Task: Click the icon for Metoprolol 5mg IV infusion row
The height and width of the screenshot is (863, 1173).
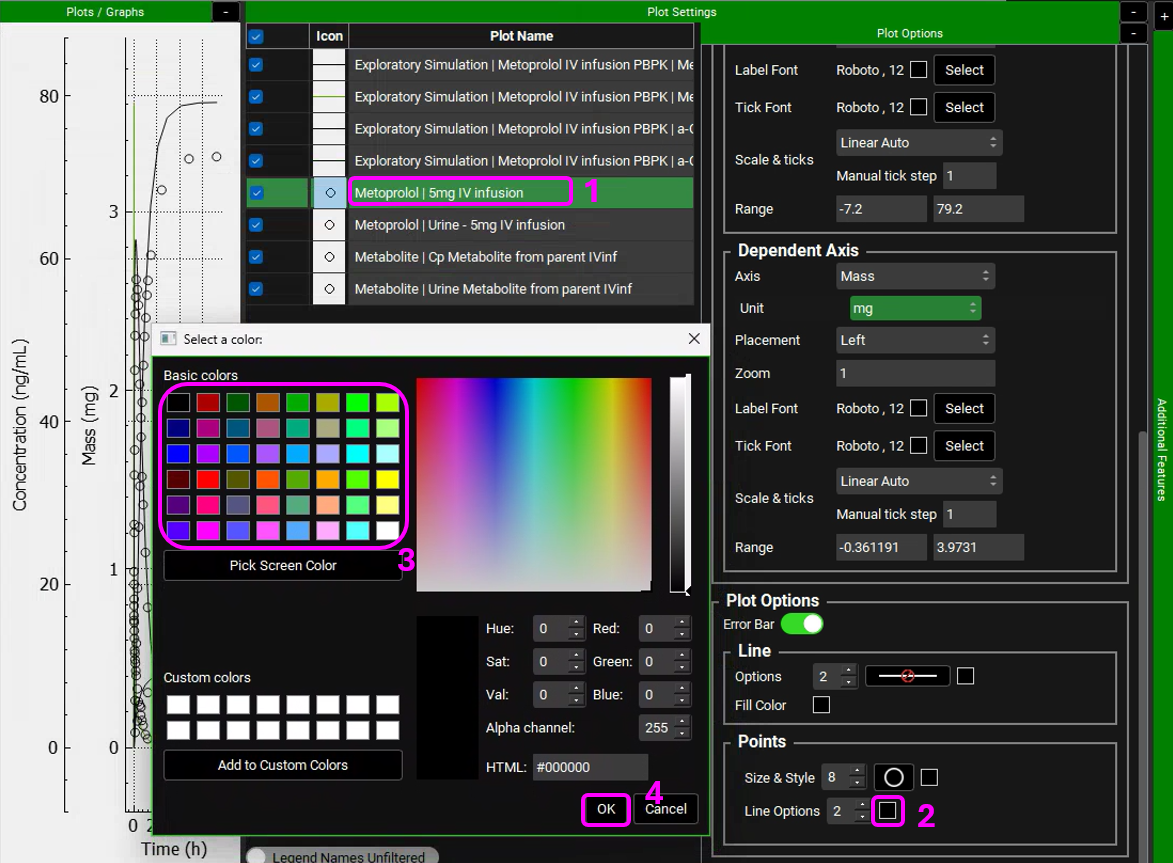Action: 329,193
